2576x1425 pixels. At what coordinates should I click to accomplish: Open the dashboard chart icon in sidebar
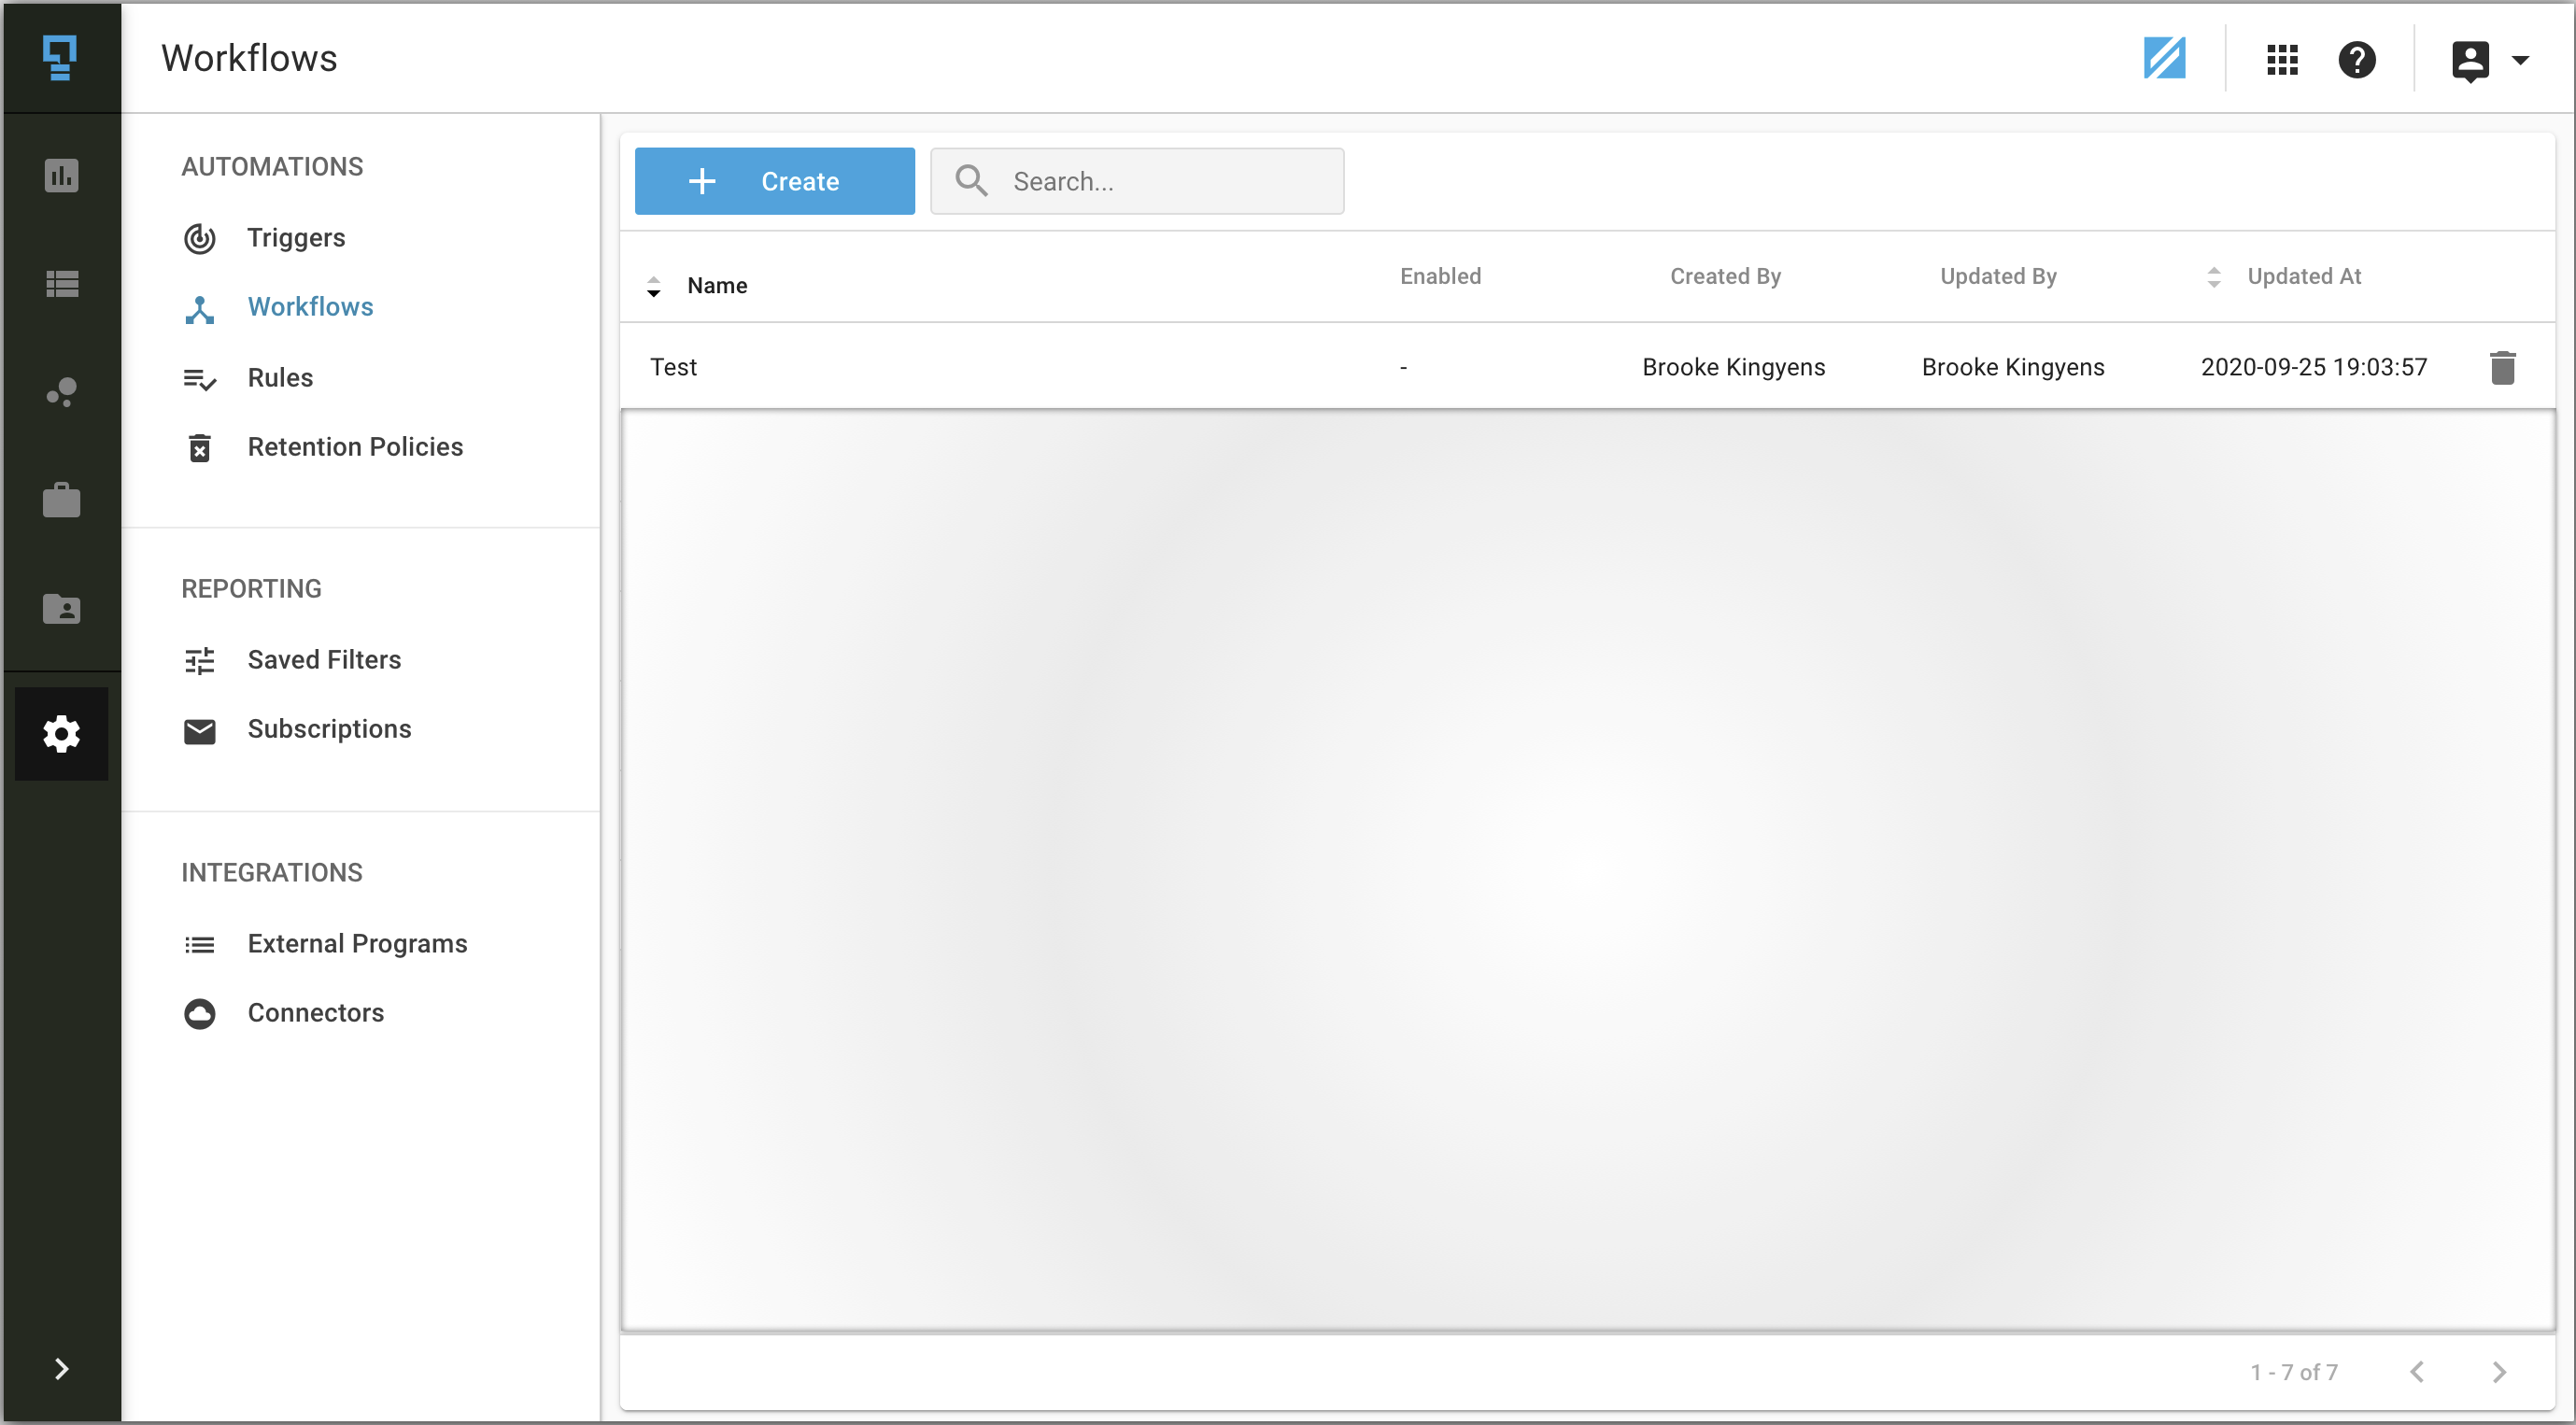tap(61, 176)
